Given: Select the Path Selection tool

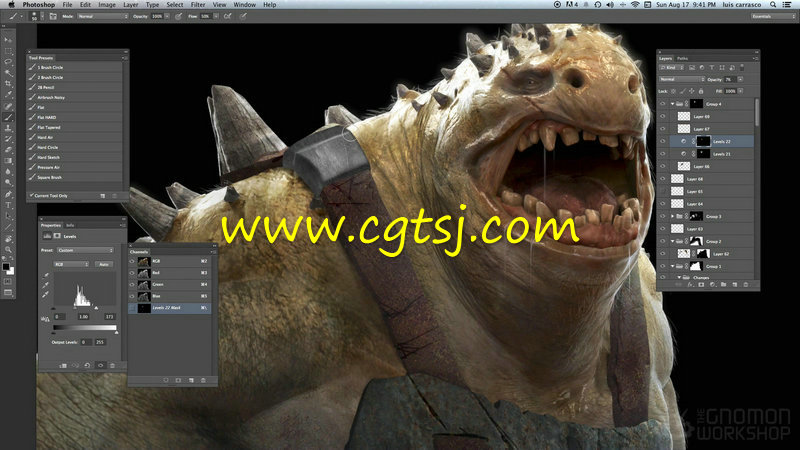Looking at the screenshot, I should click(8, 216).
